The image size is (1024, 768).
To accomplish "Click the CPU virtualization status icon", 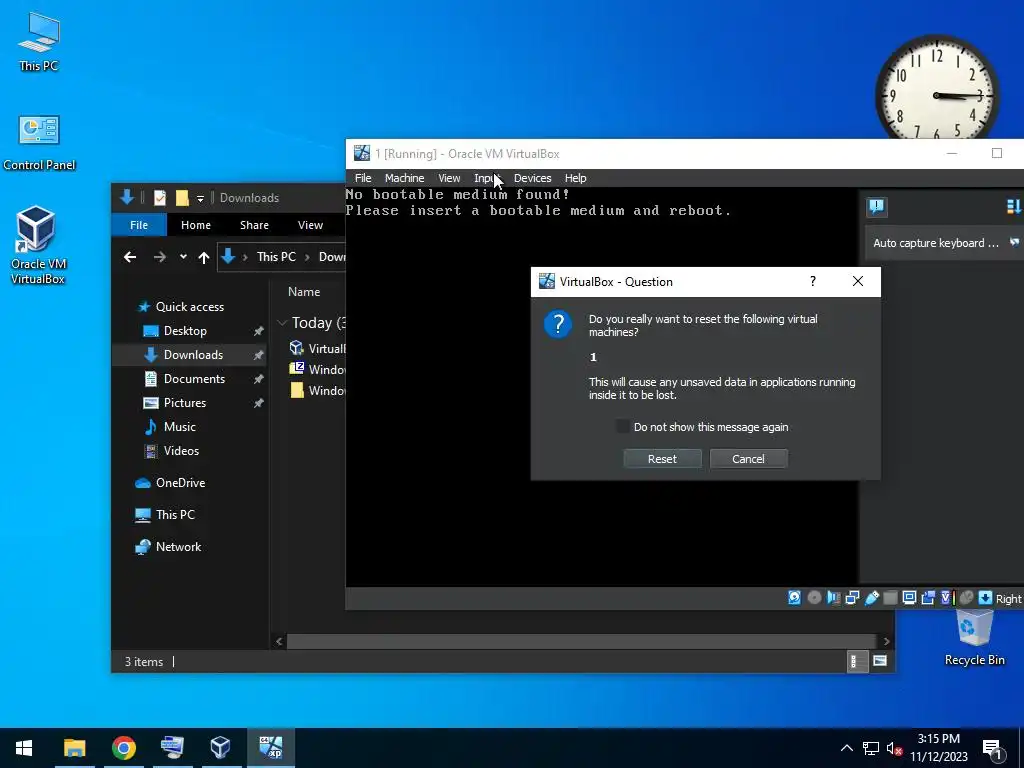I will tap(946, 598).
